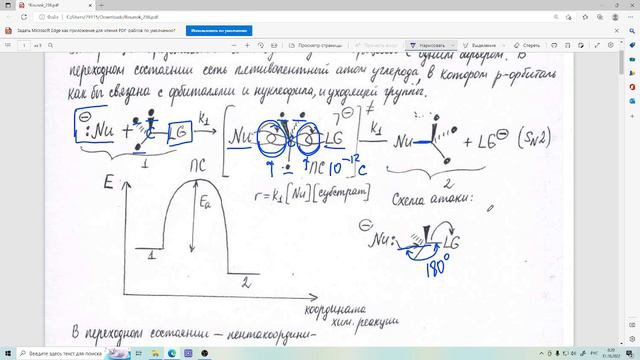Show hidden system tray icons

point(542,353)
